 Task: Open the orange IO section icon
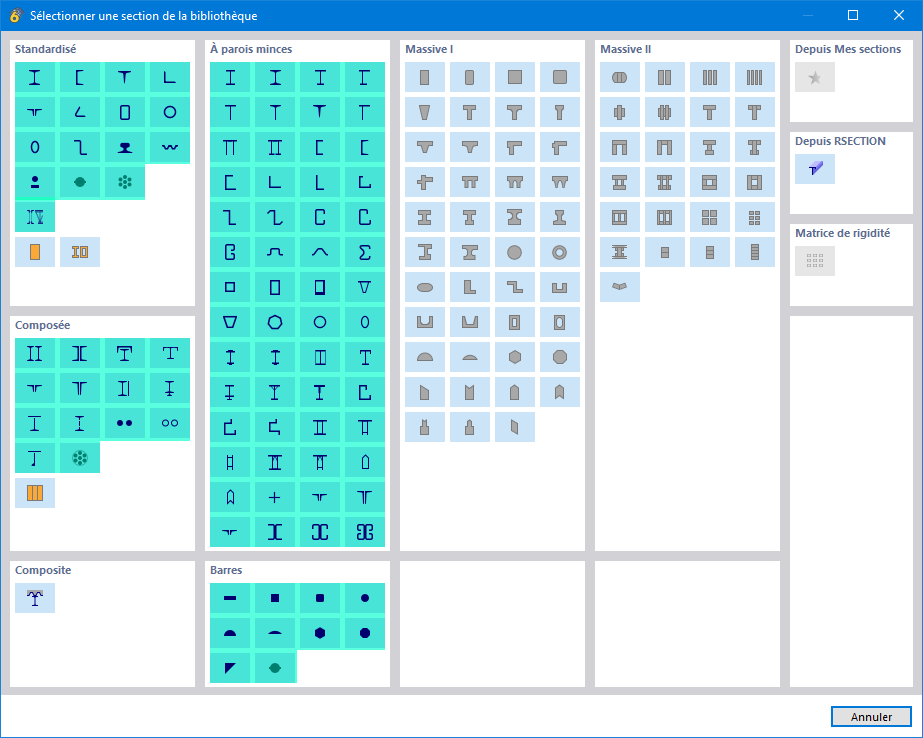point(79,252)
